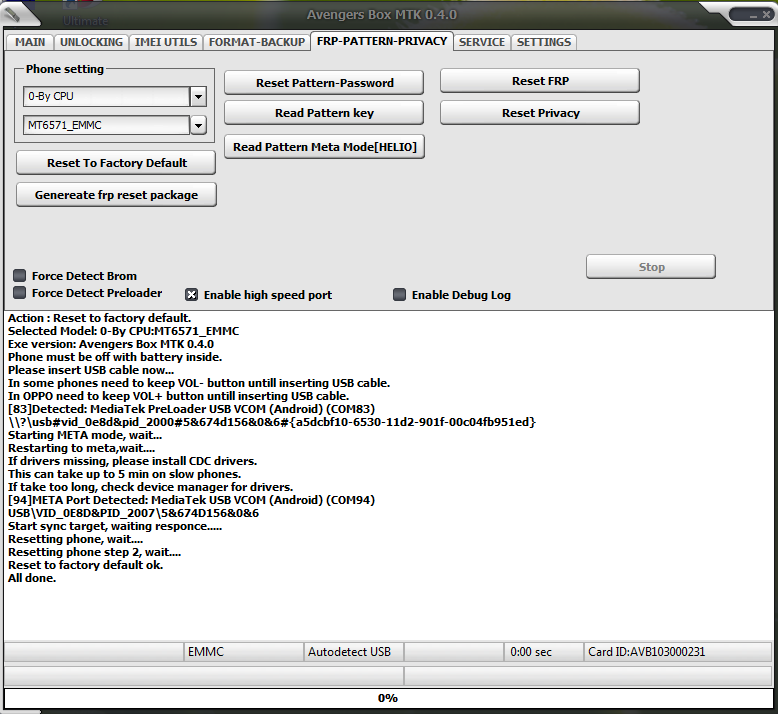Enable the Debug Log checkbox
The image size is (778, 714).
399,295
